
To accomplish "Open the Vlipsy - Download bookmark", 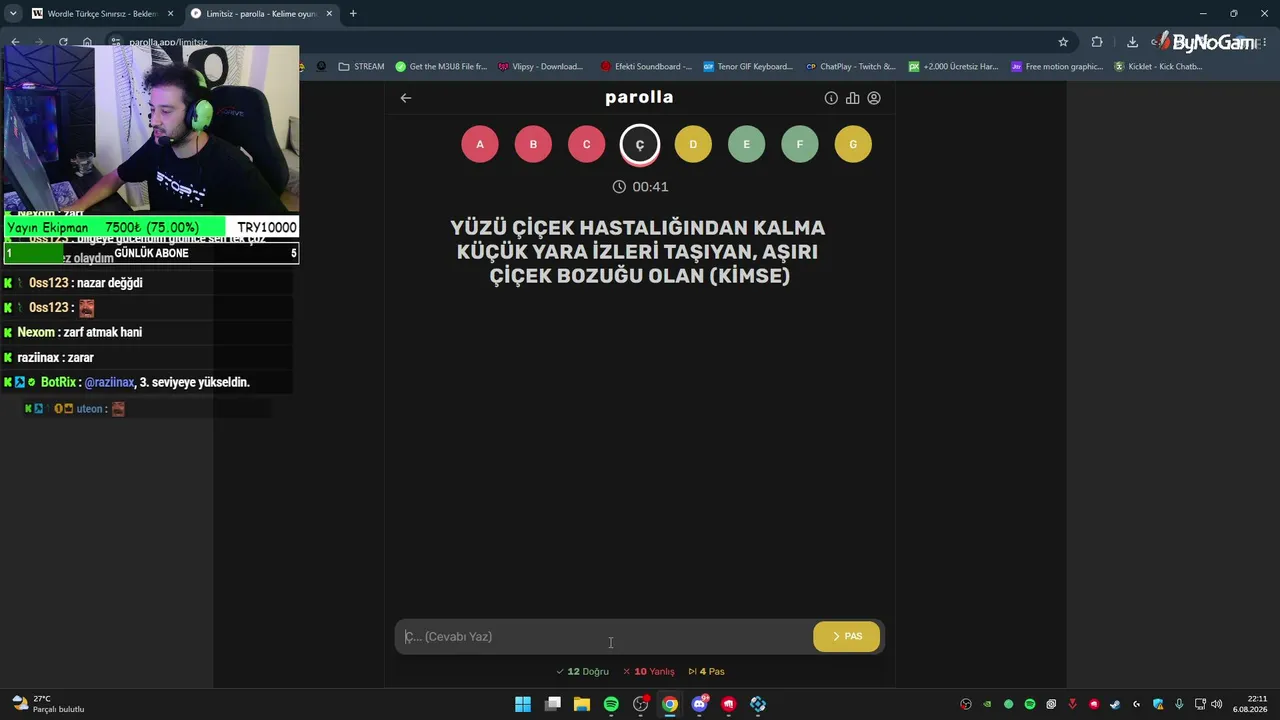I will (540, 67).
